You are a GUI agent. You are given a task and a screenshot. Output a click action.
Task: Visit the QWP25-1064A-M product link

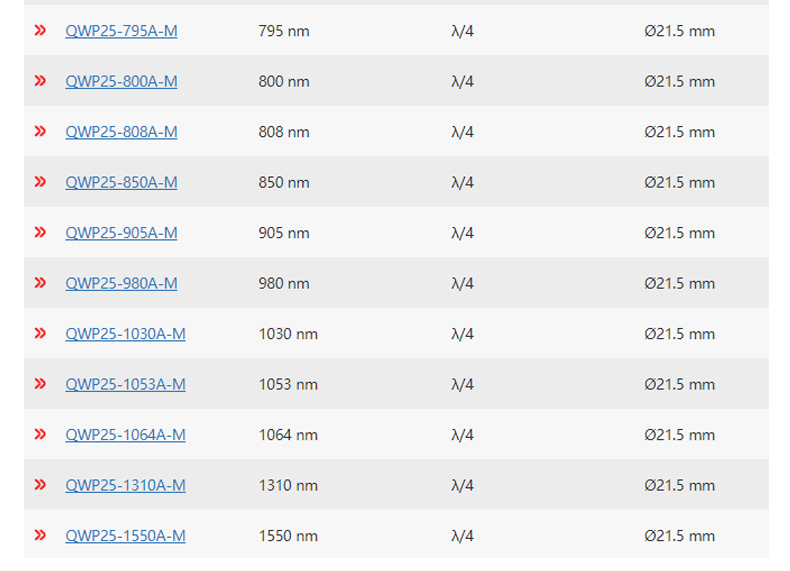click(x=125, y=435)
